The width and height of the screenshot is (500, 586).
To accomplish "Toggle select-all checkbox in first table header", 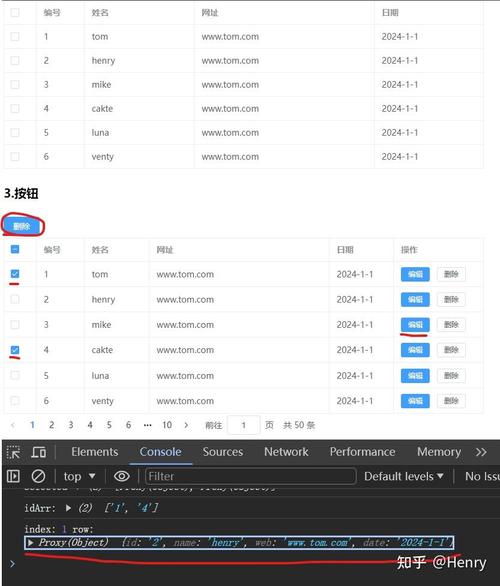I will (x=15, y=13).
